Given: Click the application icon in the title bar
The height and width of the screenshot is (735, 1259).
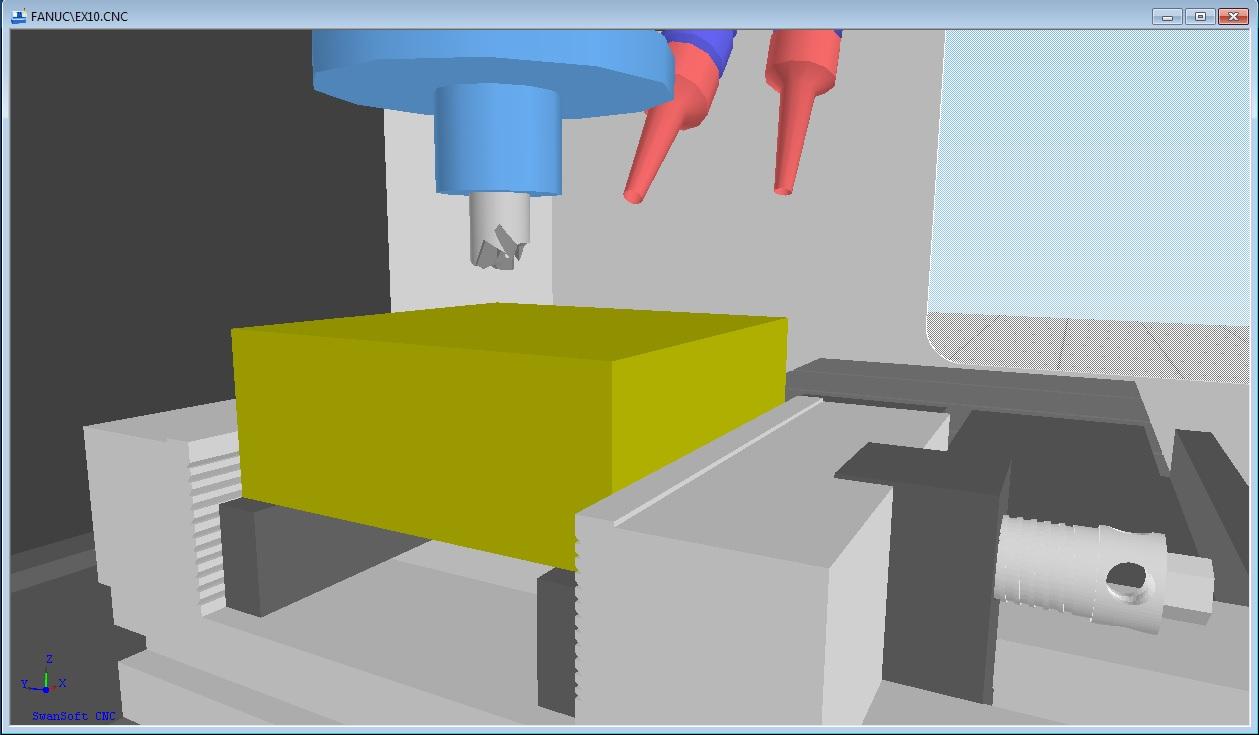Looking at the screenshot, I should point(18,16).
